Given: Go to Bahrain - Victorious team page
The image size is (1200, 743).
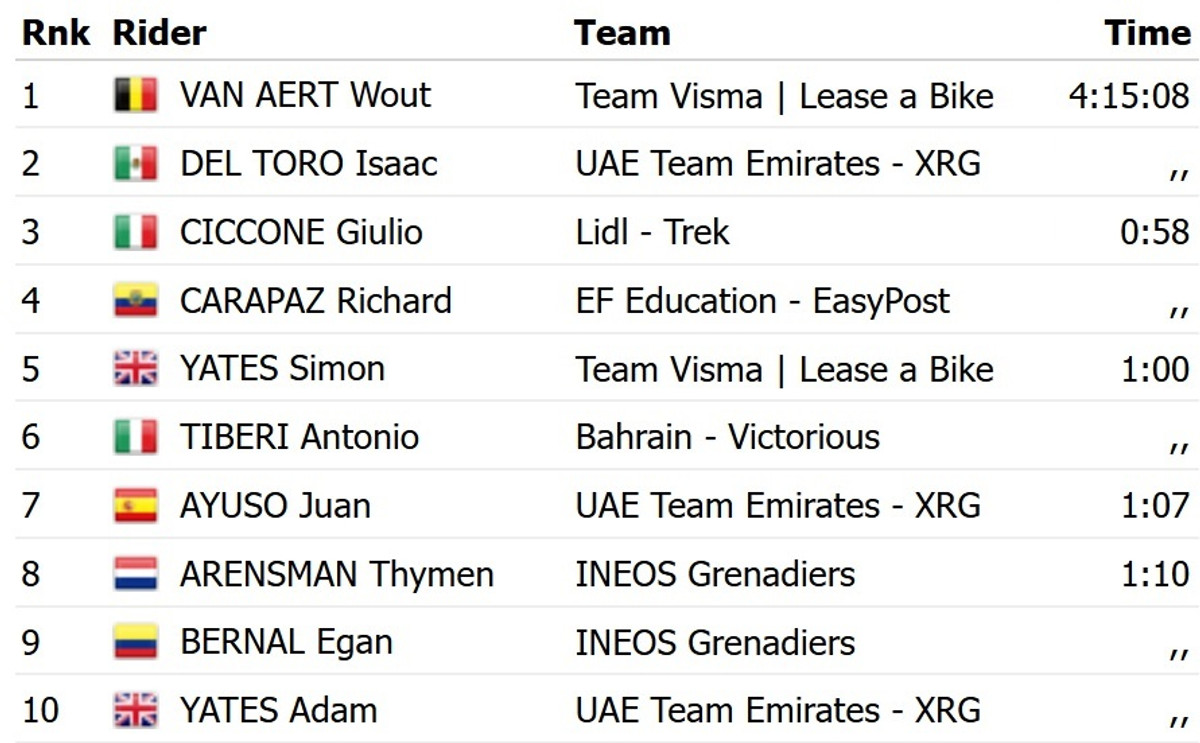Looking at the screenshot, I should pyautogui.click(x=727, y=437).
